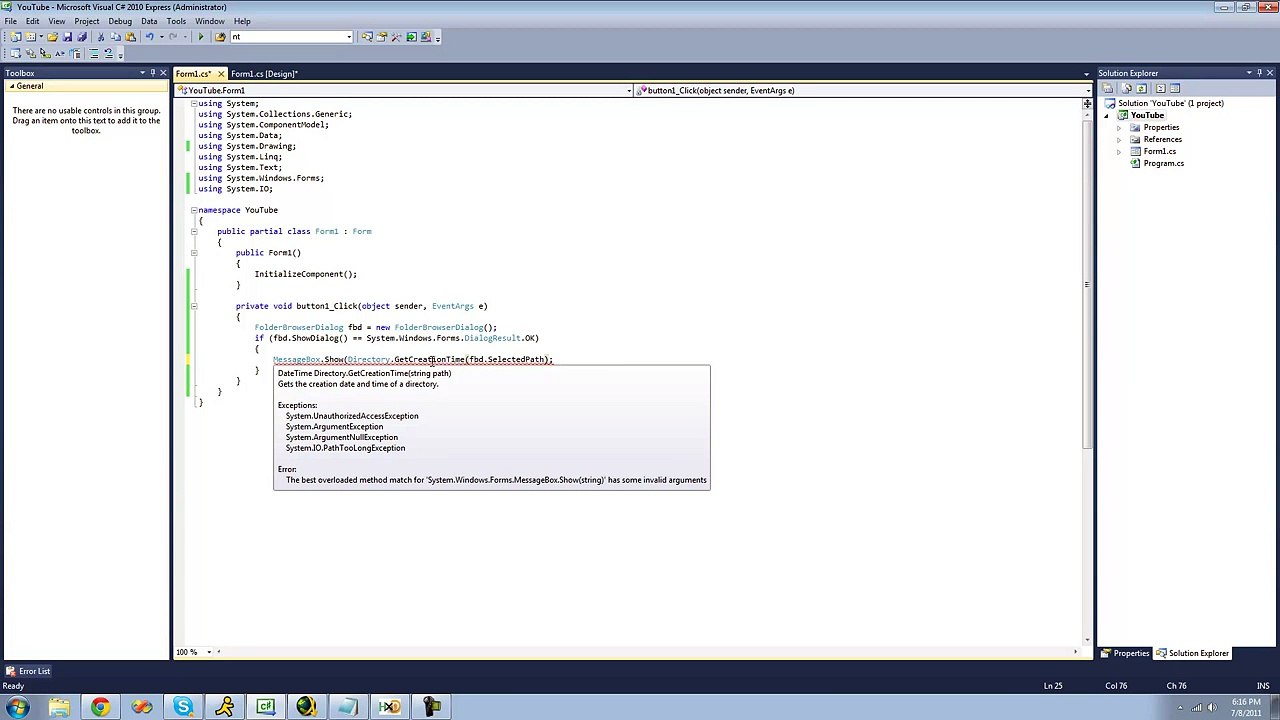Open the Tools menu
The height and width of the screenshot is (720, 1280).
(x=176, y=21)
